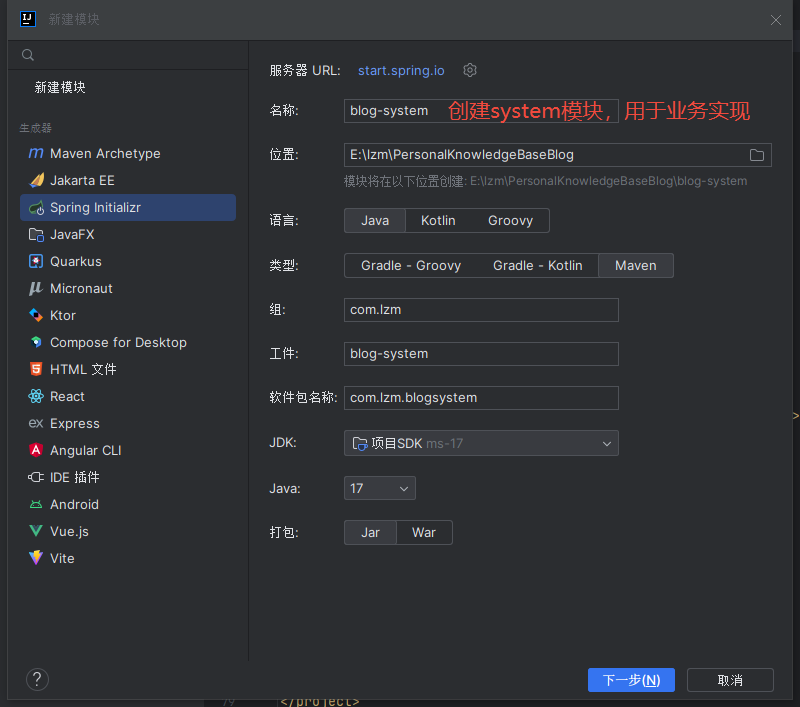This screenshot has width=800, height=707.
Task: Select 新建模块 in left list
Action: (x=60, y=87)
